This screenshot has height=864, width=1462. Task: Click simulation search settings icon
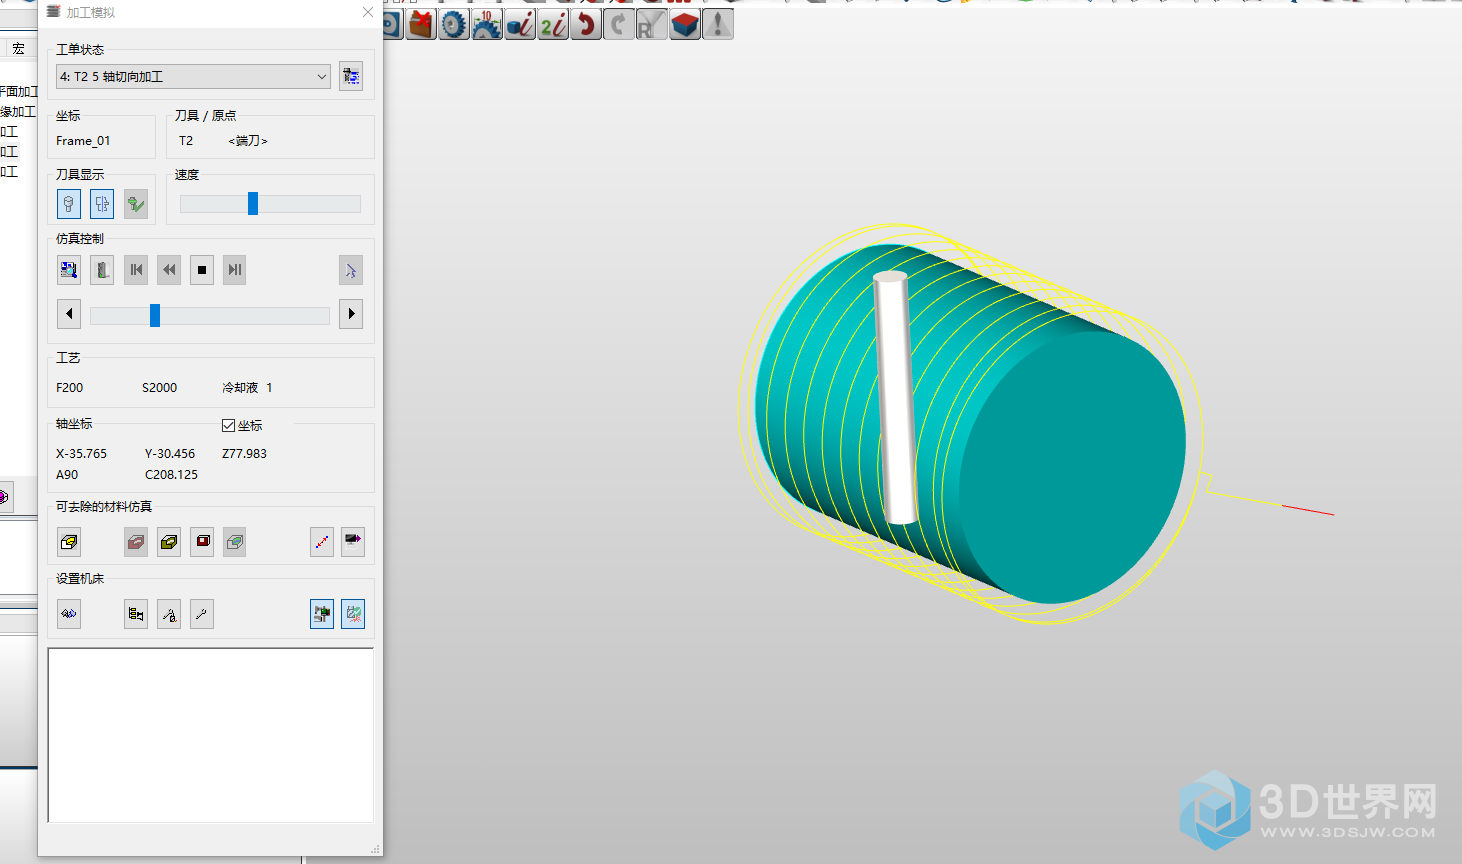[69, 270]
